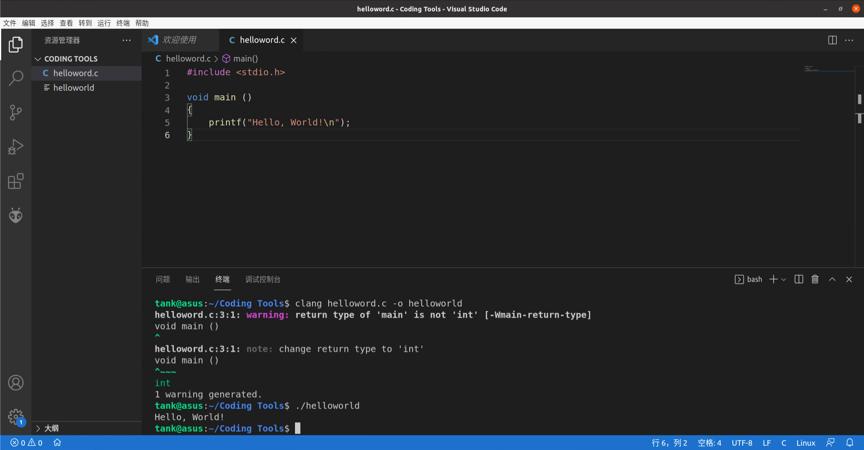Open the 文件 menu
This screenshot has width=864, height=450.
click(x=9, y=23)
